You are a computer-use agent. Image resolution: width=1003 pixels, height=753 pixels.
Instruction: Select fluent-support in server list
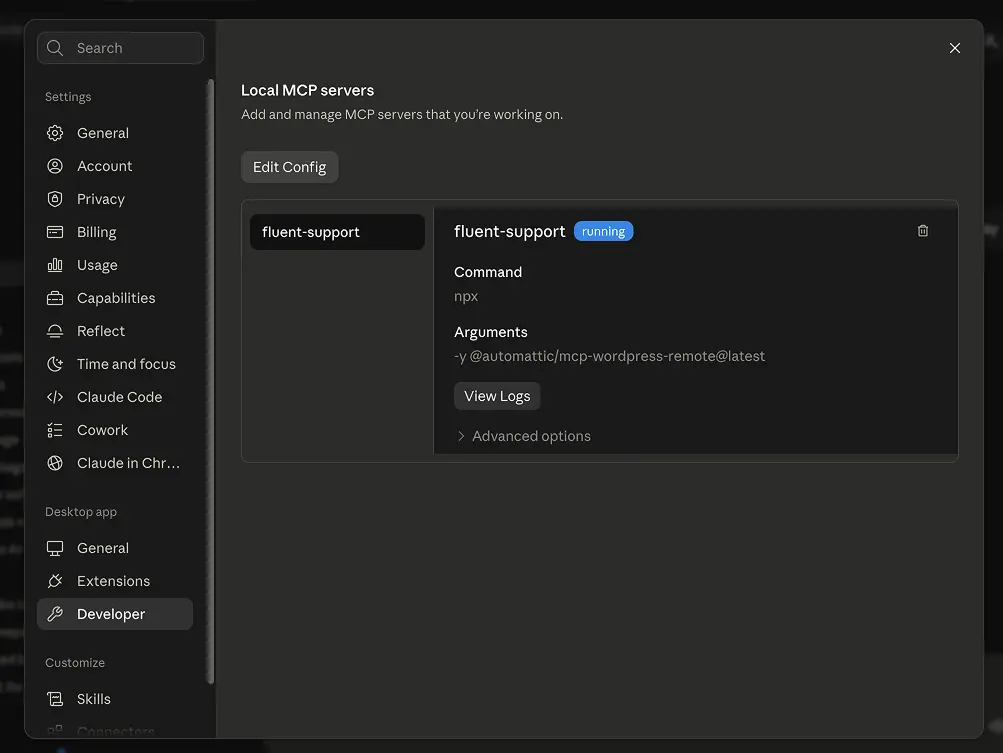tap(337, 232)
